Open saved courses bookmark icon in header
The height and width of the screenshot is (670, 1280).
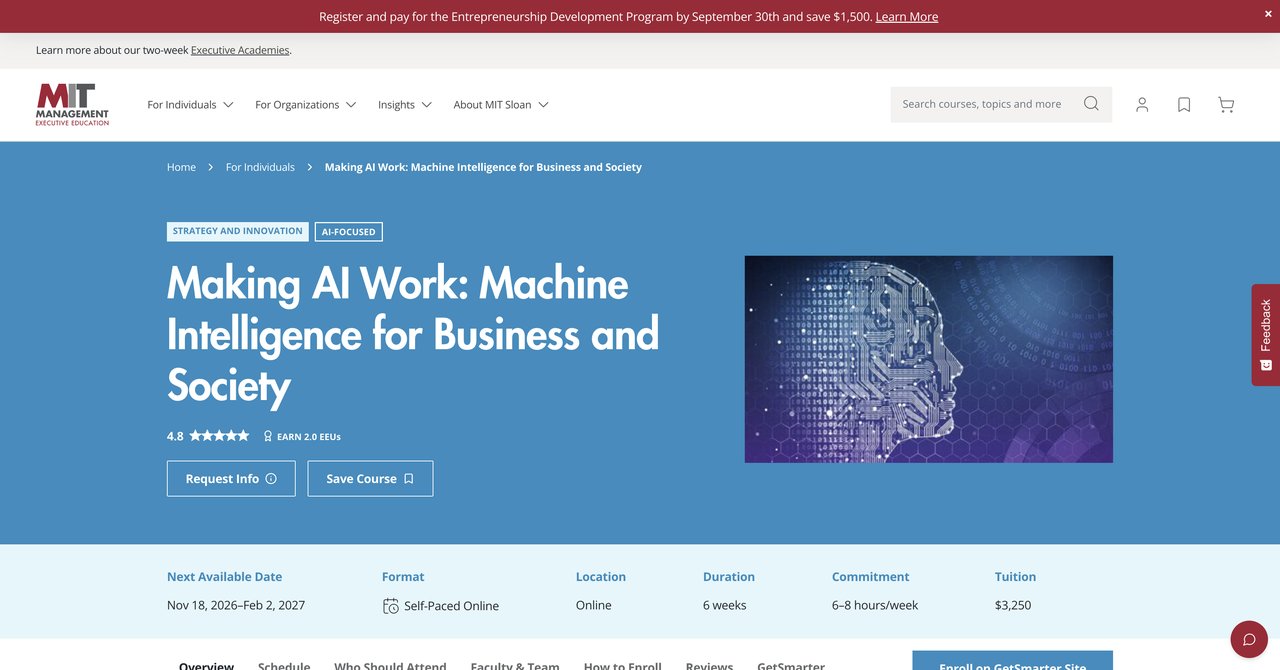pyautogui.click(x=1184, y=105)
